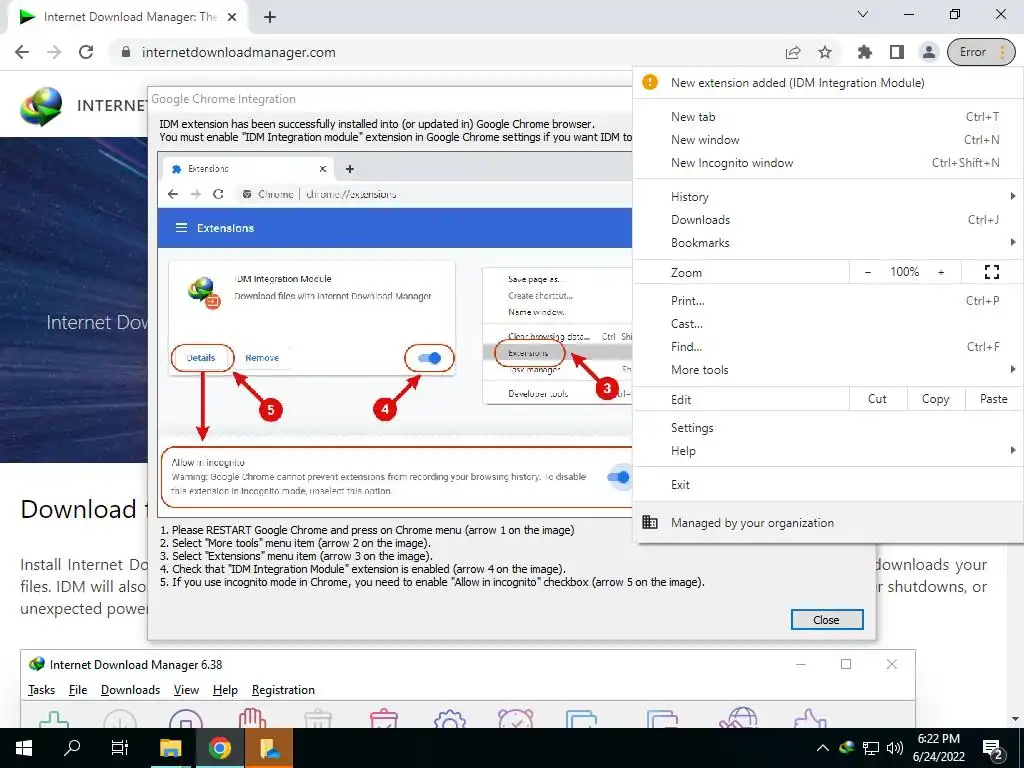This screenshot has height=768, width=1024.
Task: Expand the History submenu
Action: [x=828, y=197]
